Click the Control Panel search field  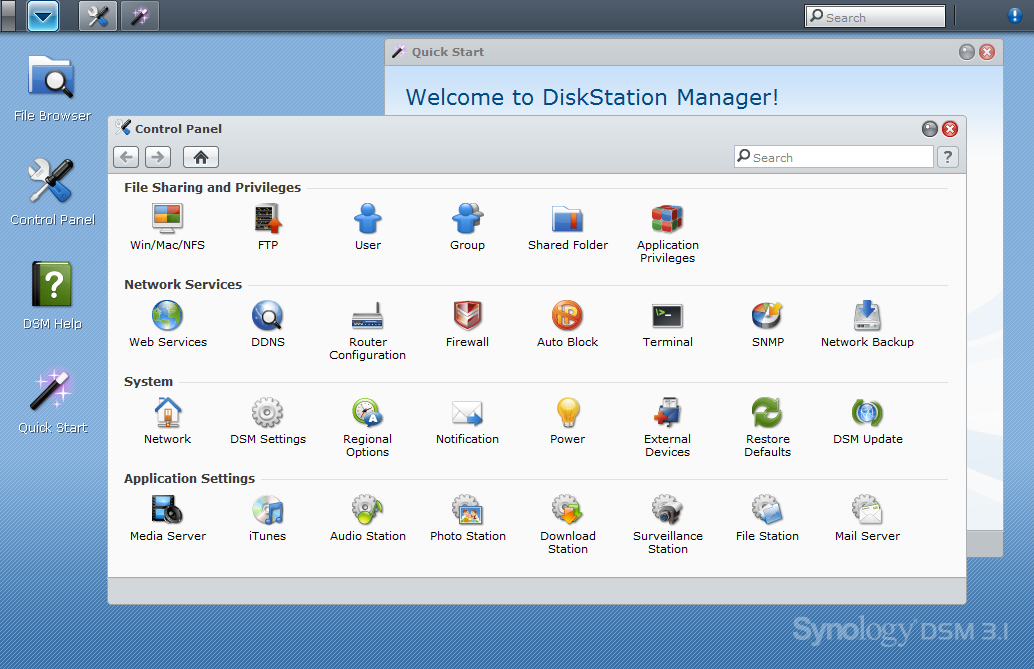(x=834, y=157)
